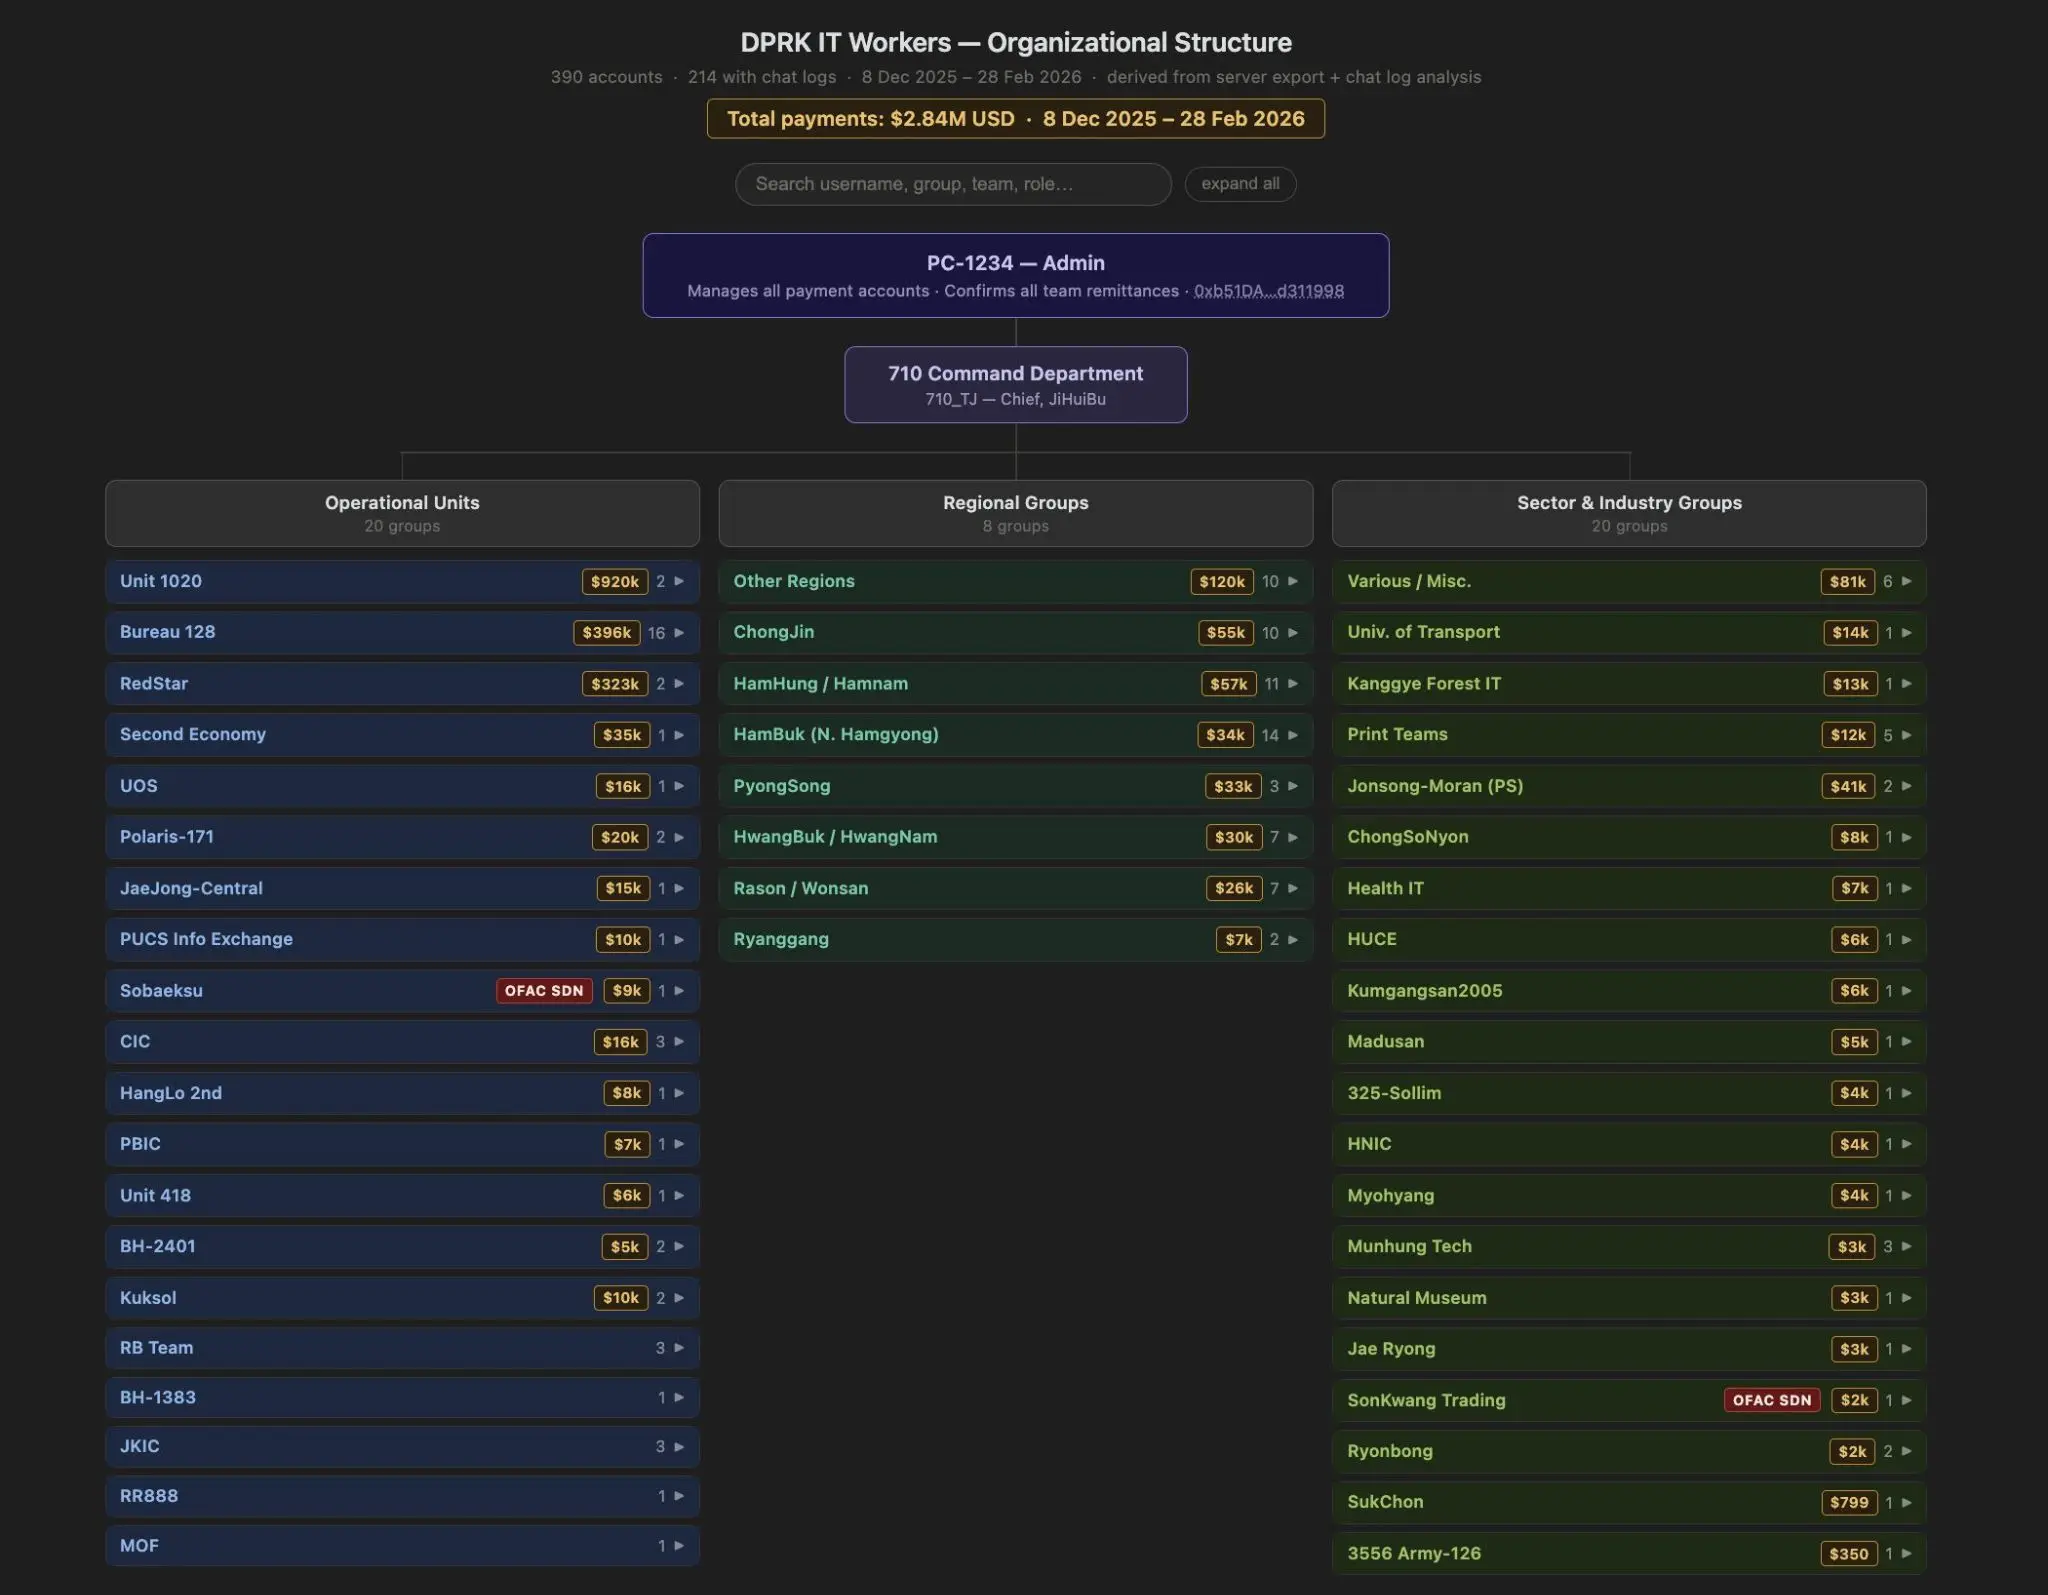Click the search username input field

coord(952,183)
